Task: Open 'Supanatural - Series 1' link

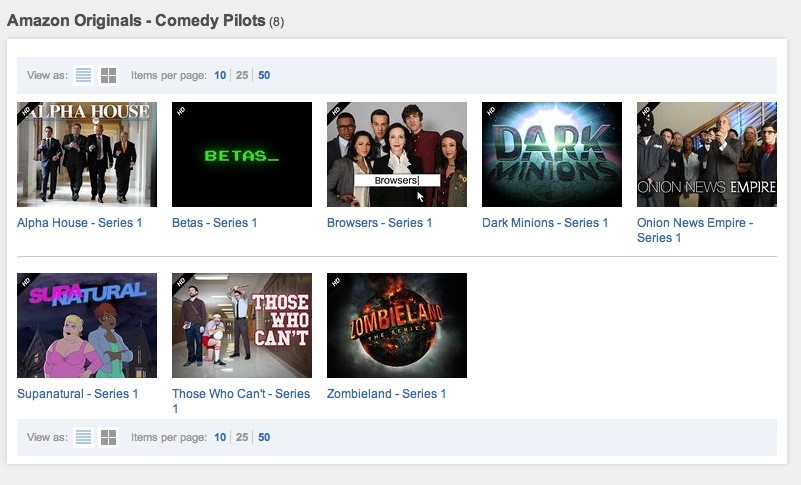Action: tap(78, 394)
